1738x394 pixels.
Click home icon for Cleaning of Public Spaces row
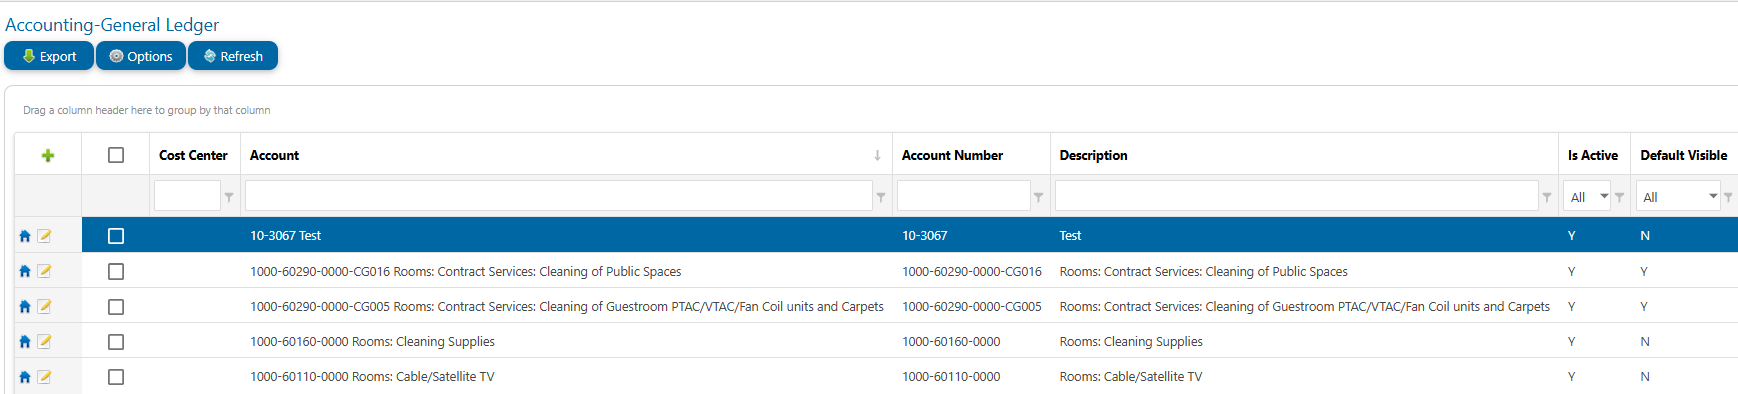[x=25, y=271]
